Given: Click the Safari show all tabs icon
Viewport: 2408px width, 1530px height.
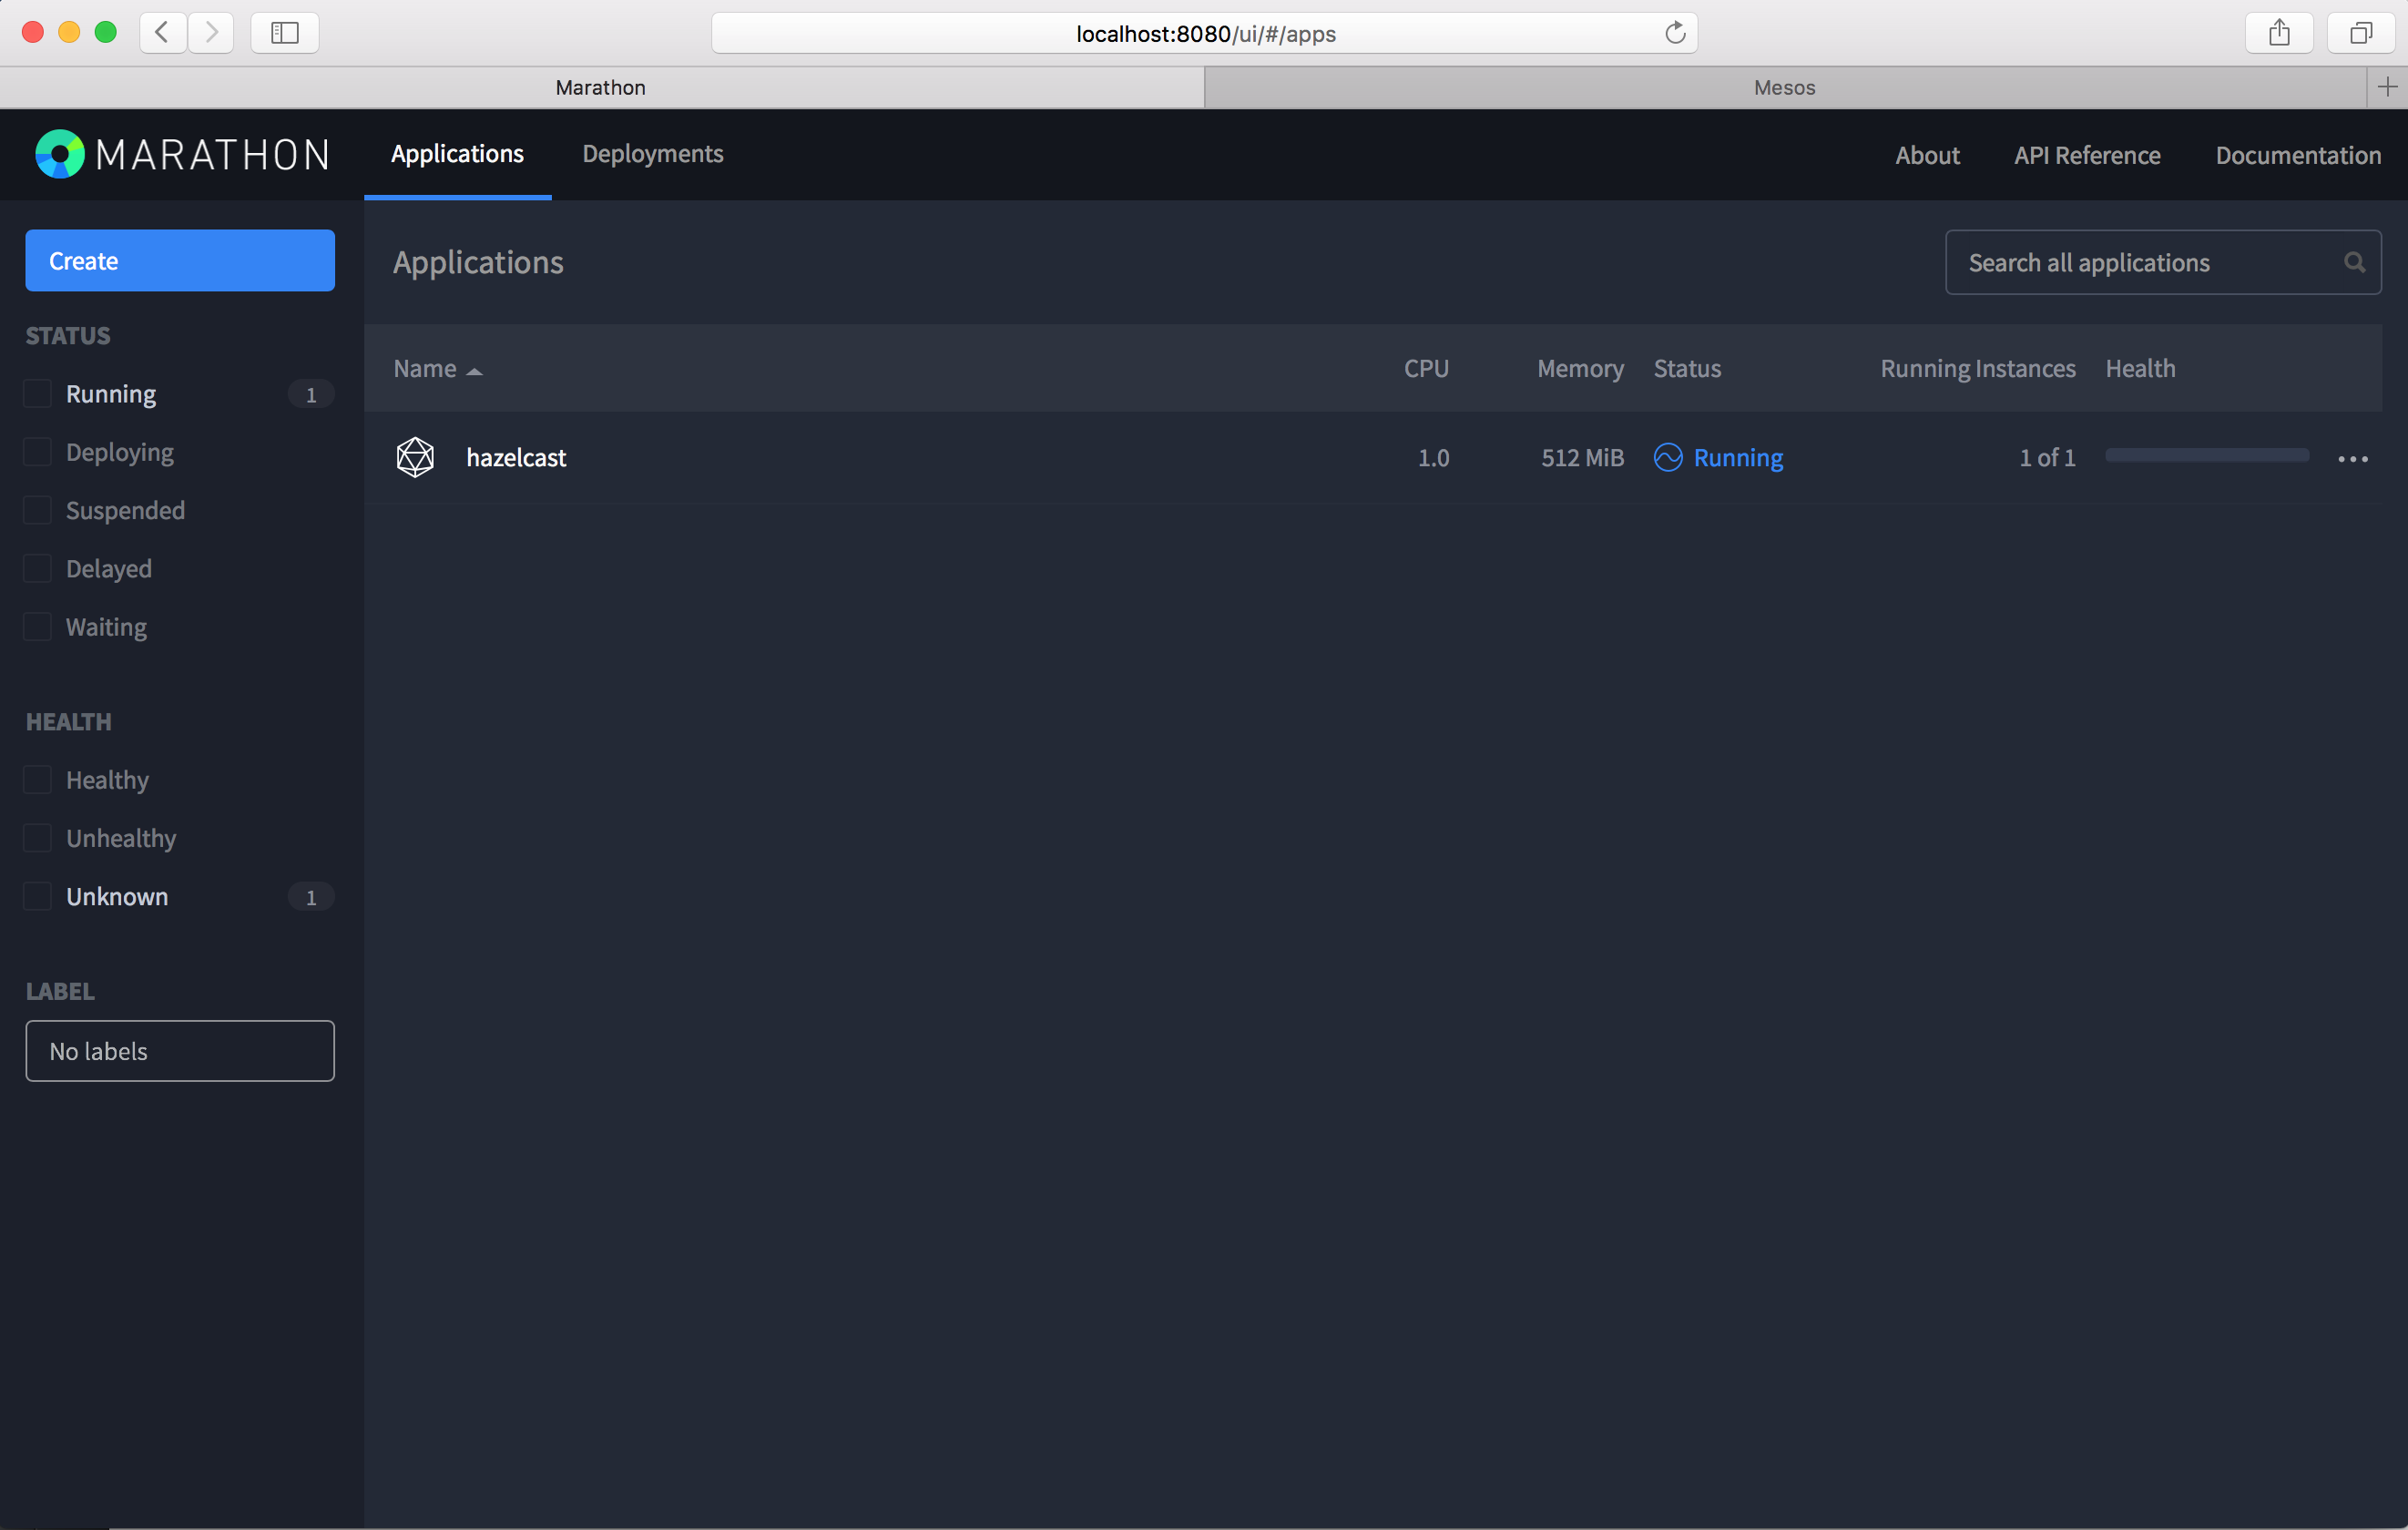Looking at the screenshot, I should [2360, 33].
